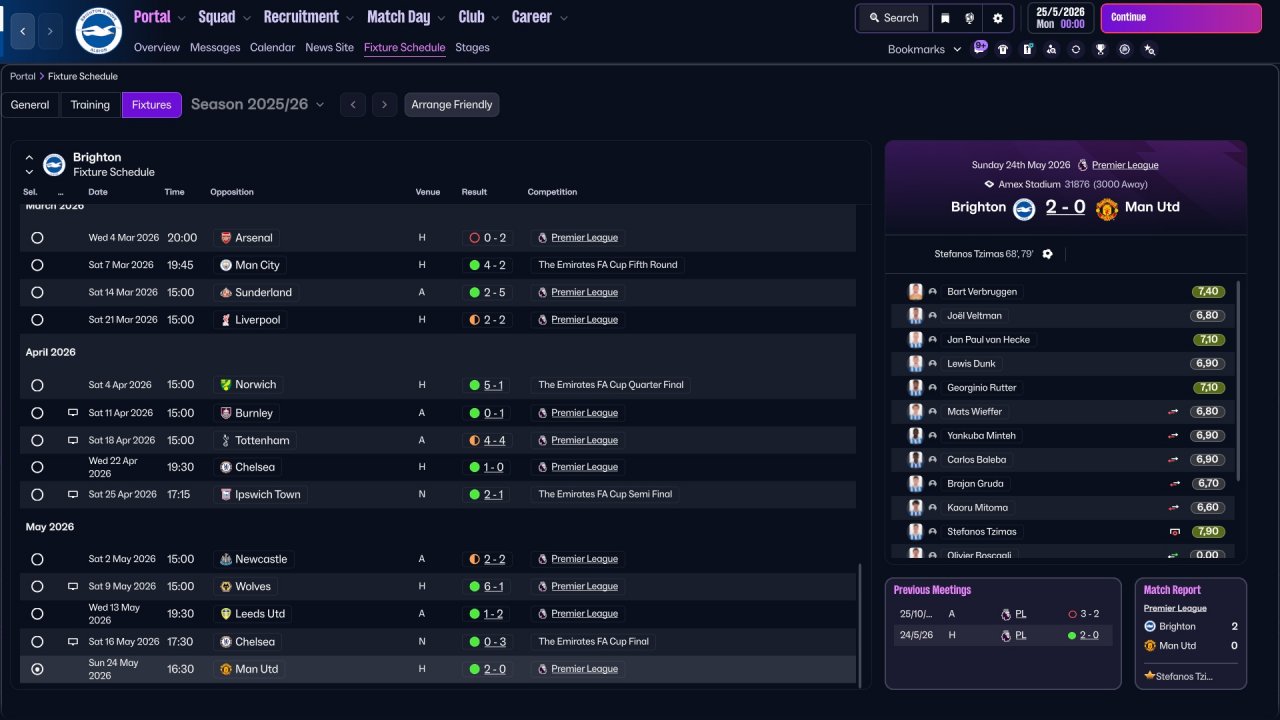Sort fixtures by the Date column header
Screen dimensions: 1280x720
click(x=98, y=192)
